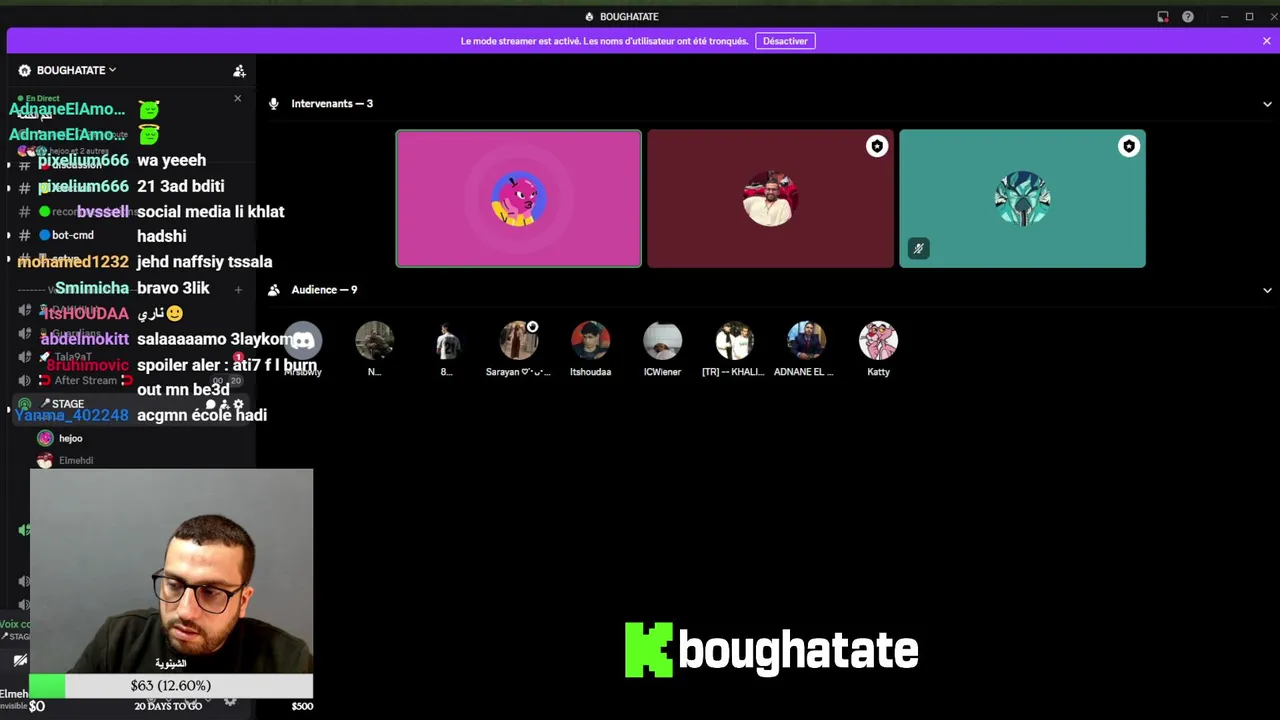Click the Intervenants microphone header icon

pos(274,104)
